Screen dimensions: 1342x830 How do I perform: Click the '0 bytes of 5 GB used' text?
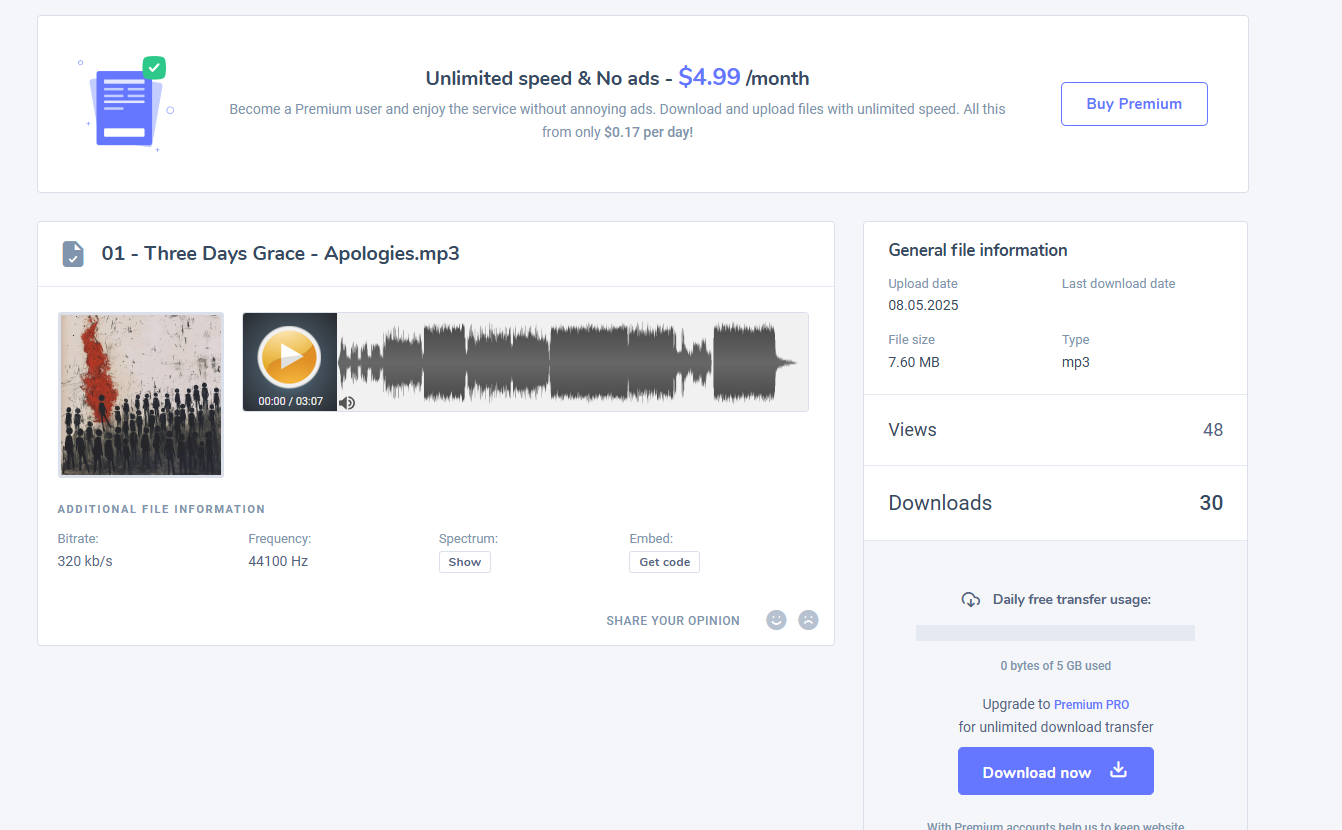point(1056,666)
